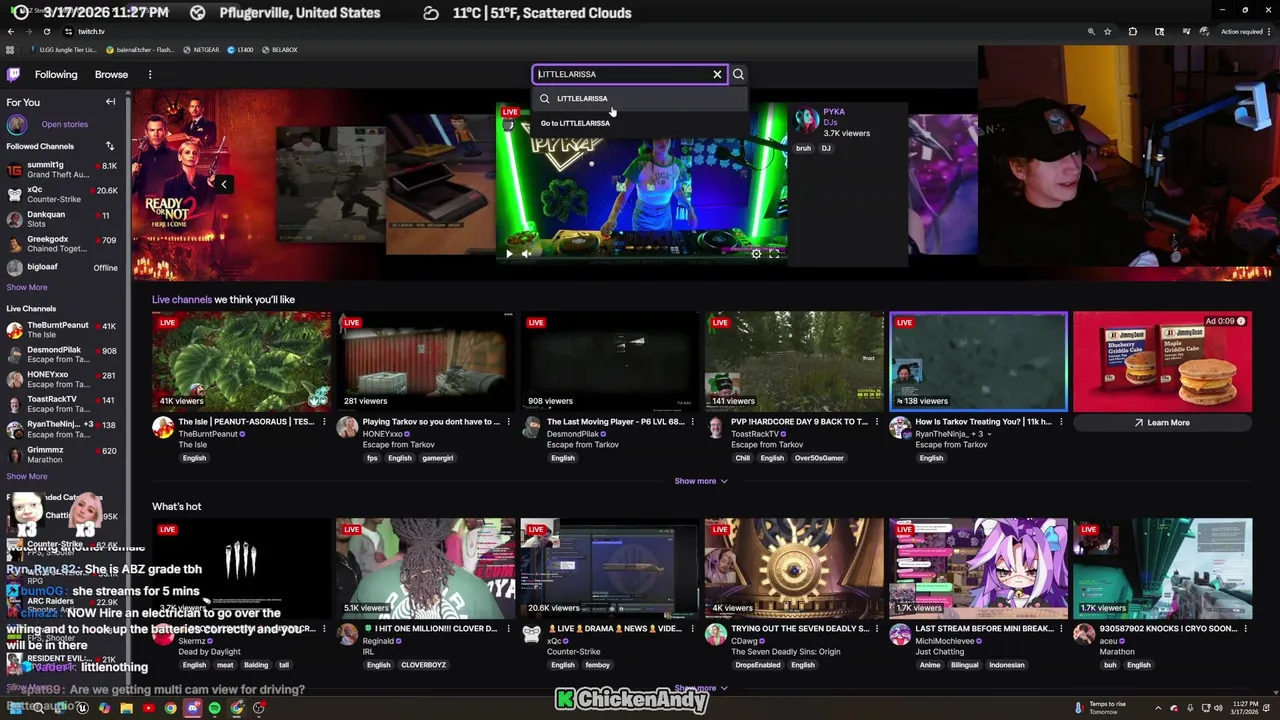Open options dots on ToastRackTV card

(x=876, y=422)
